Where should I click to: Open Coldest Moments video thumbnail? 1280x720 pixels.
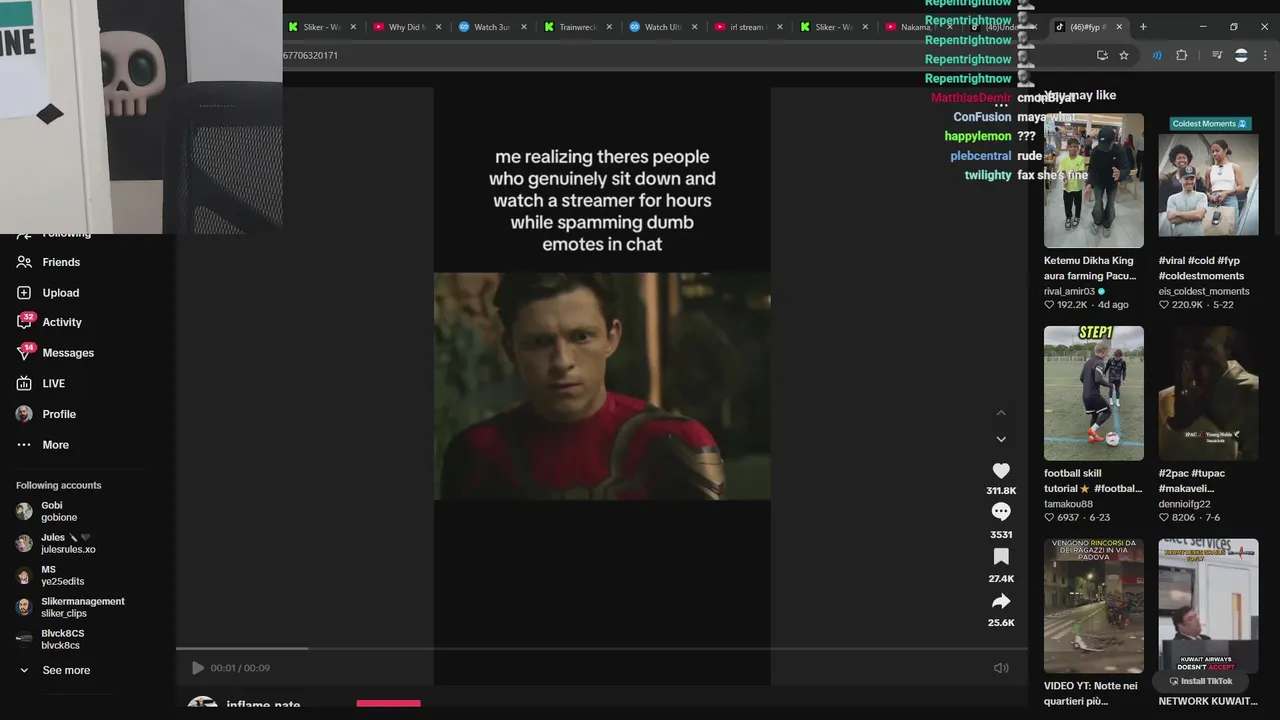click(x=1209, y=180)
